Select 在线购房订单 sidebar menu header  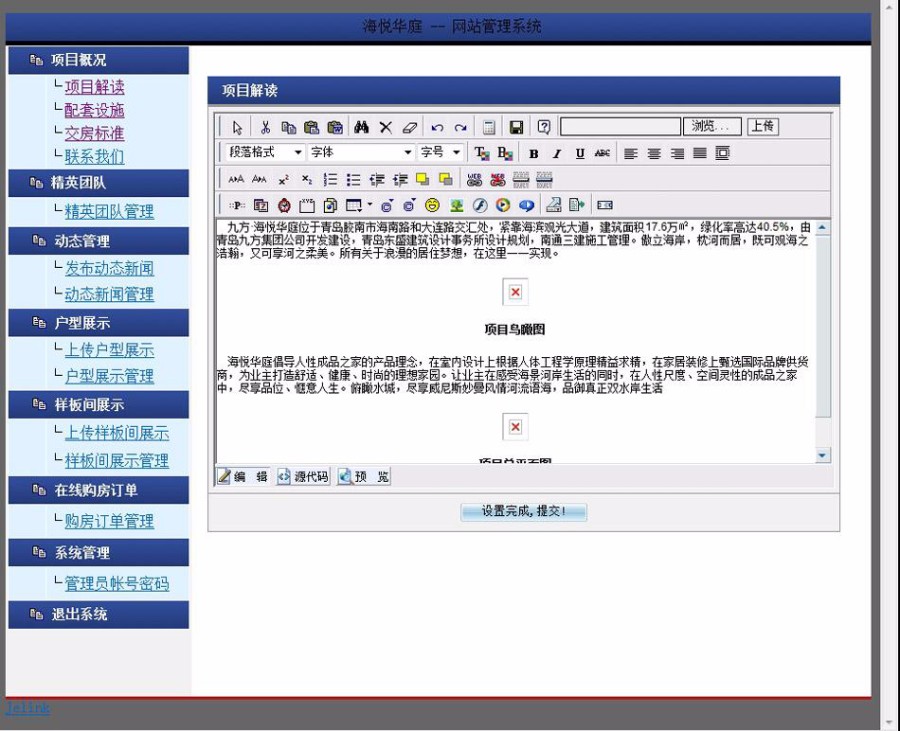[x=98, y=491]
